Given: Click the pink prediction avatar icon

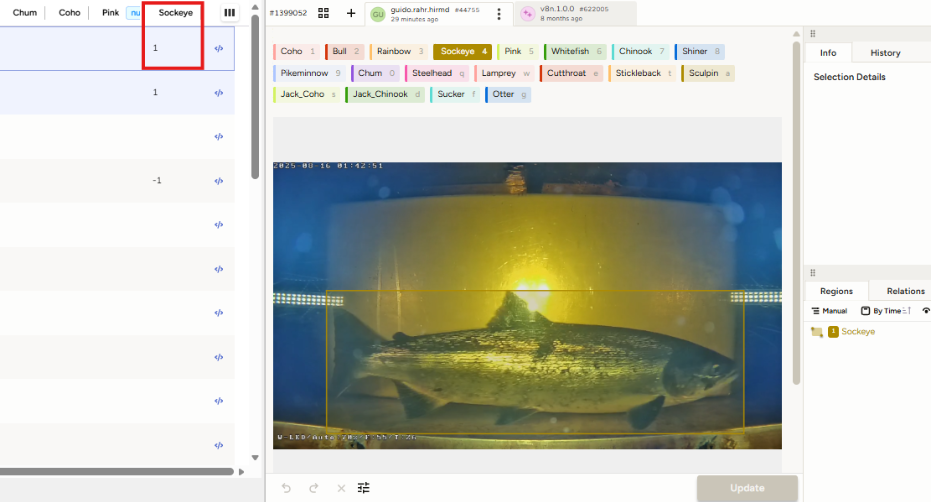Looking at the screenshot, I should point(527,14).
